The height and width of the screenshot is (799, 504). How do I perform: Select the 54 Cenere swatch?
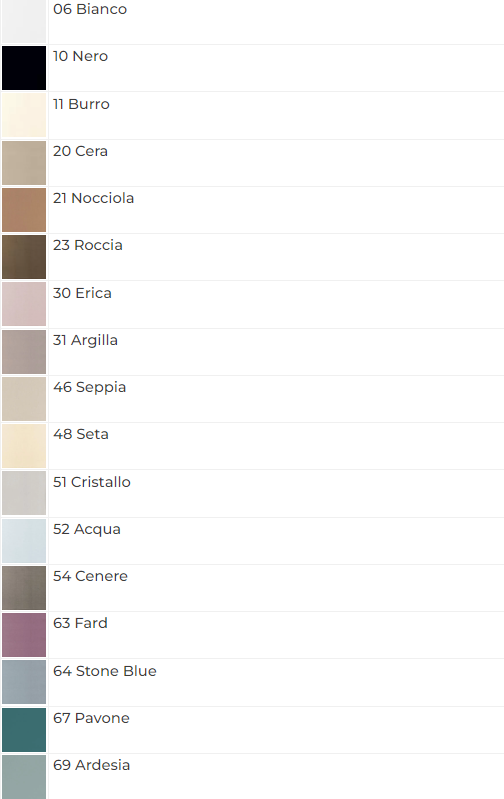point(24,588)
